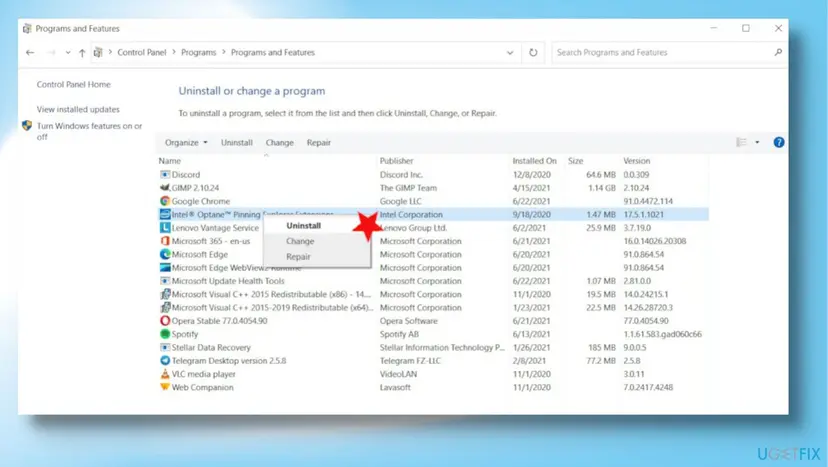Click the search magnifier icon

pos(778,52)
